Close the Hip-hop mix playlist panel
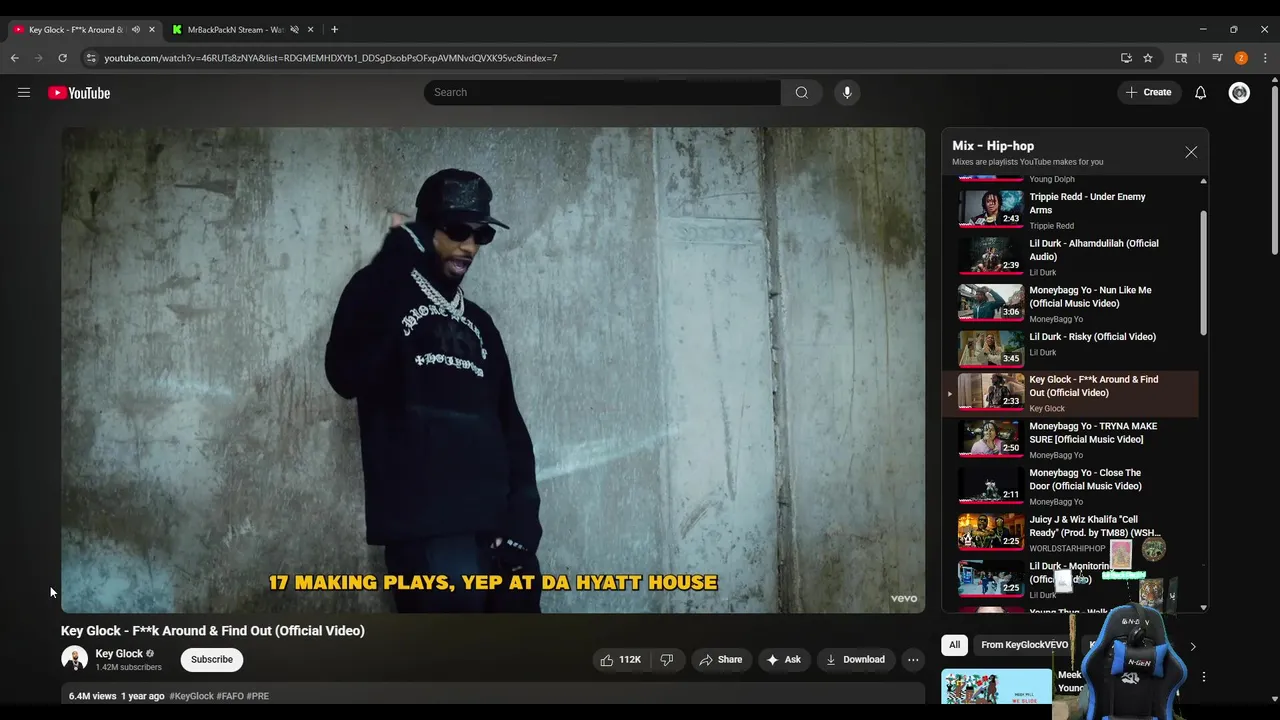This screenshot has width=1280, height=720. coord(1190,152)
